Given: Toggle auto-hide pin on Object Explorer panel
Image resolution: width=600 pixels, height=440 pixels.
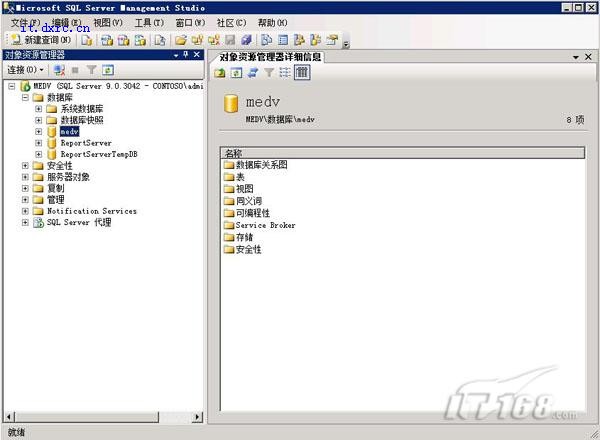Looking at the screenshot, I should point(185,55).
